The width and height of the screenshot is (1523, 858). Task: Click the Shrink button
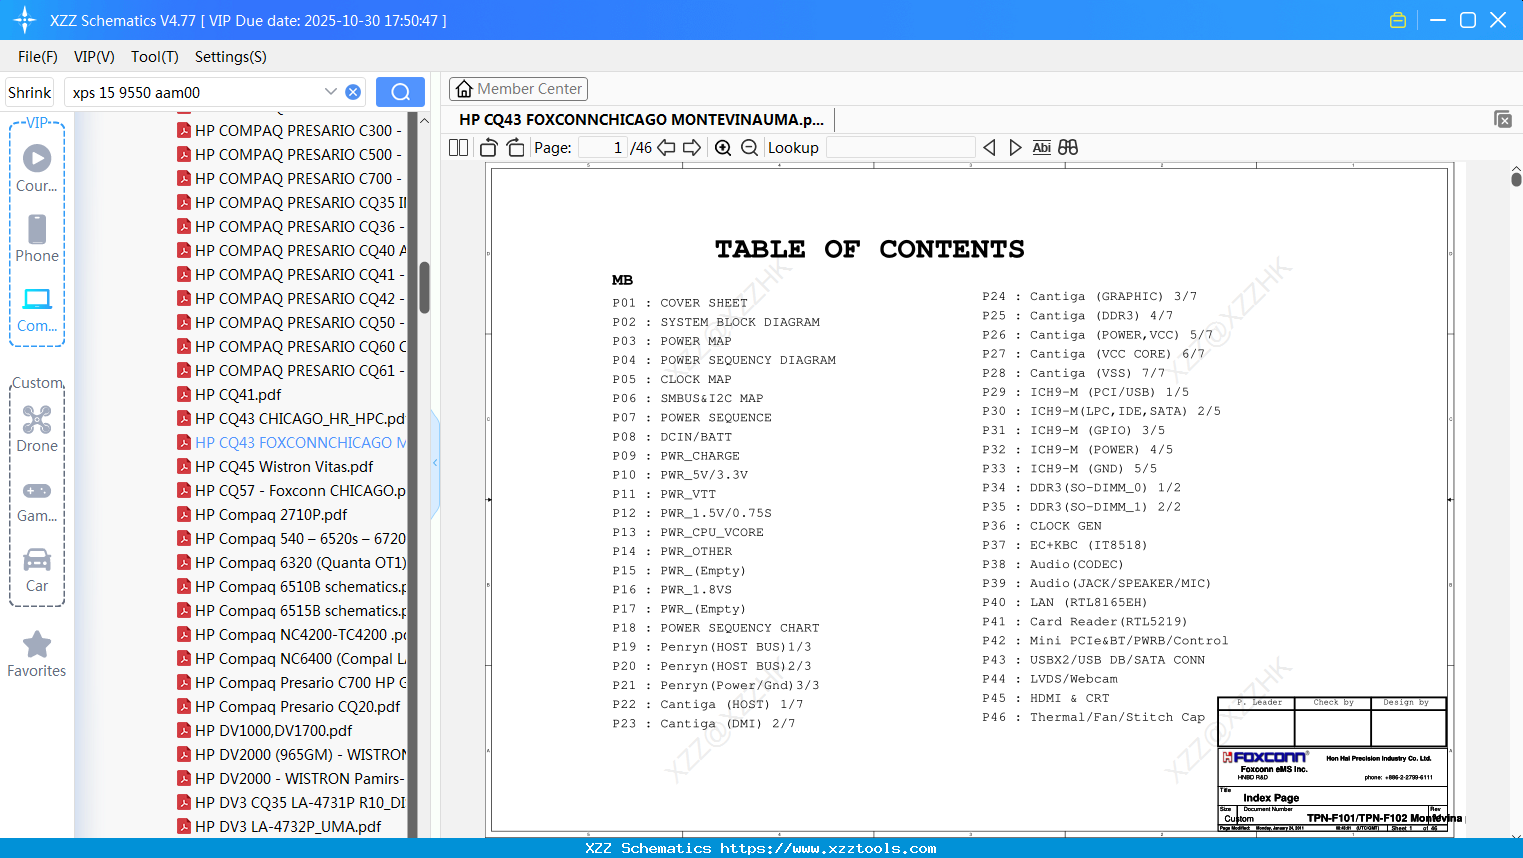30,92
